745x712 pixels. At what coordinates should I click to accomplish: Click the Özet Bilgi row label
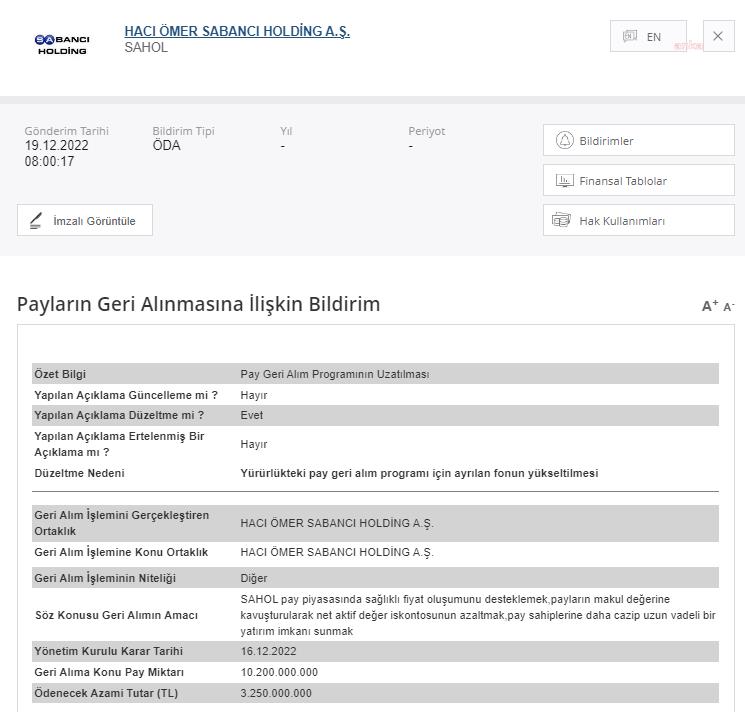click(x=60, y=374)
